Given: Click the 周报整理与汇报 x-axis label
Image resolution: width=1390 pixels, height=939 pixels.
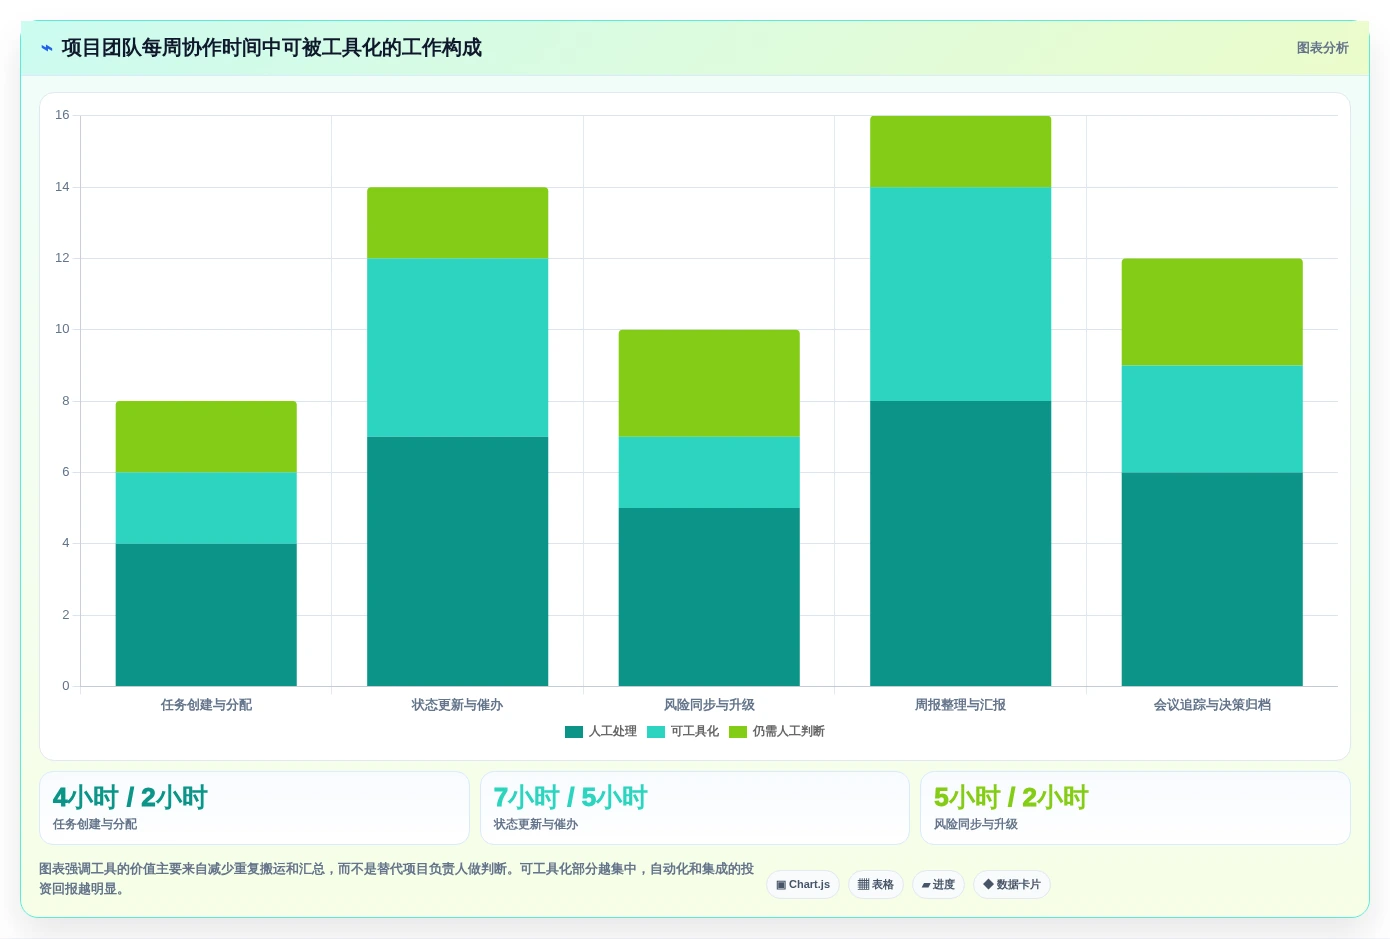Looking at the screenshot, I should point(961,705).
